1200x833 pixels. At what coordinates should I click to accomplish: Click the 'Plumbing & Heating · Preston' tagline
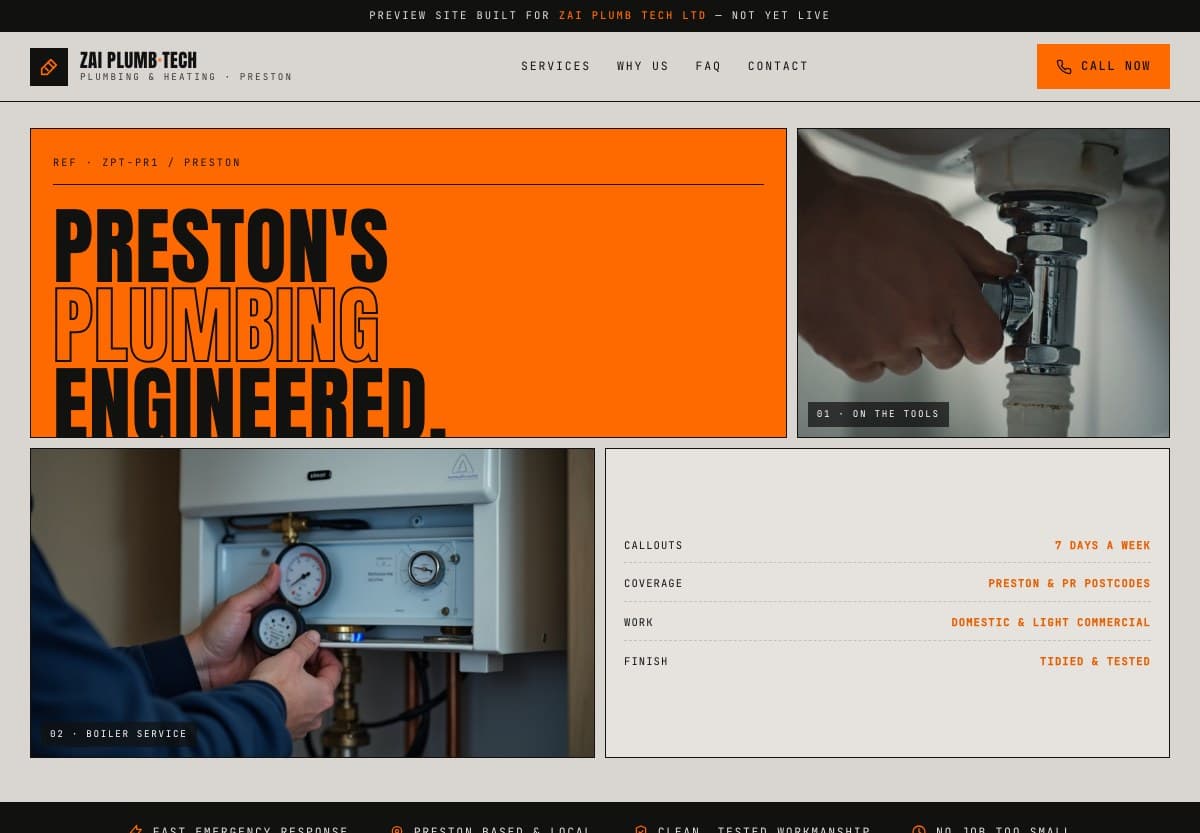coord(186,77)
